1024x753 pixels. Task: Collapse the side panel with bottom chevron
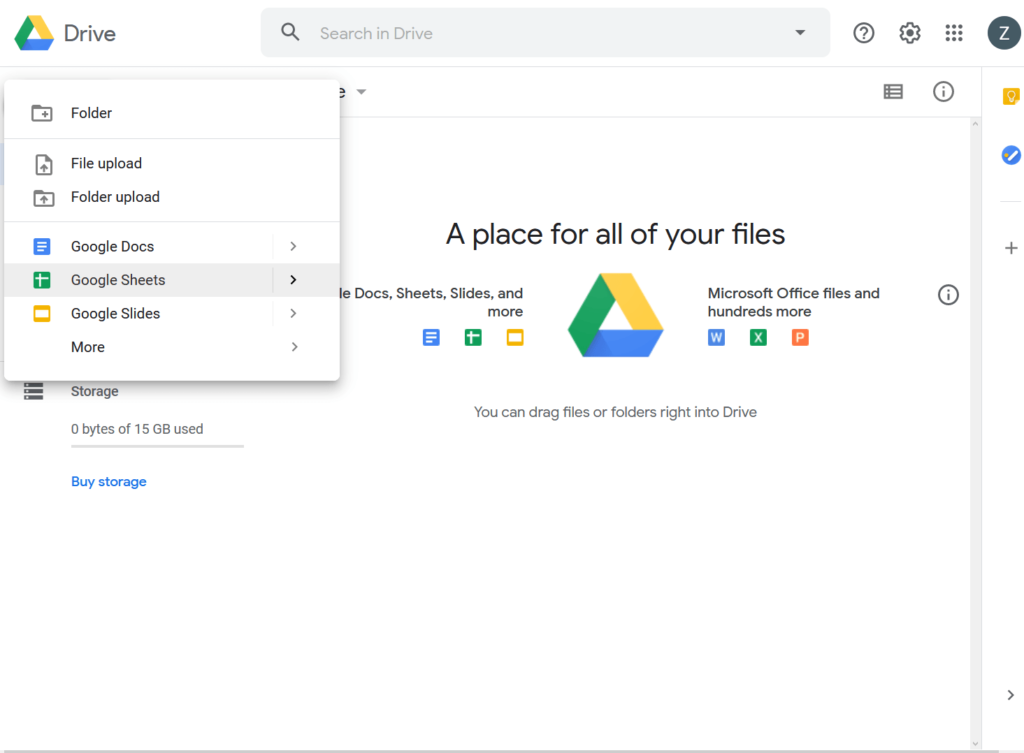pos(1010,695)
